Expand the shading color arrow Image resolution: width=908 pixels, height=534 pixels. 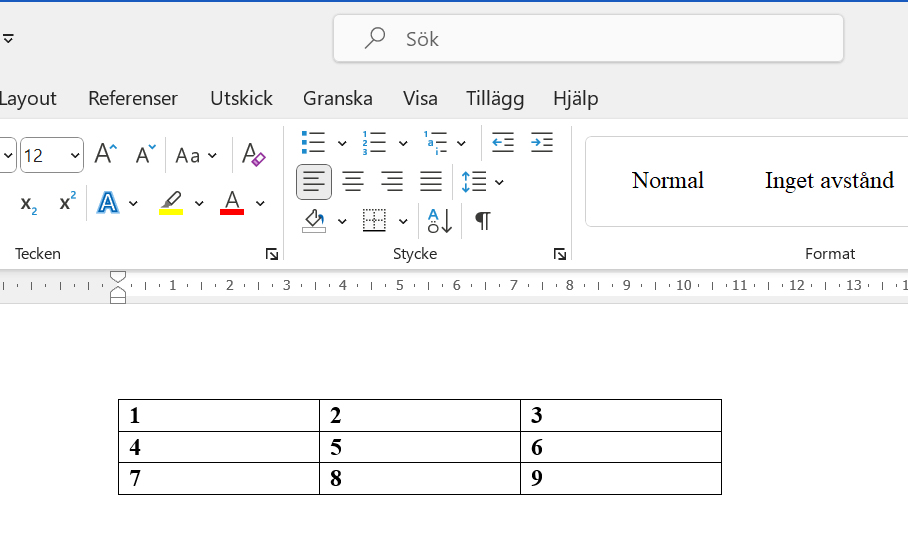tap(342, 221)
